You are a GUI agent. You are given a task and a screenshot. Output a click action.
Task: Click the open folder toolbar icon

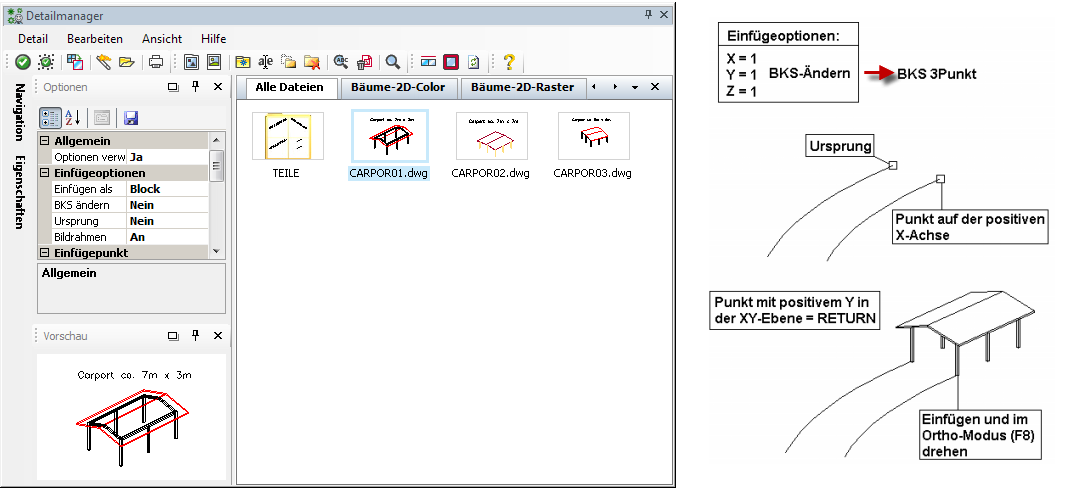126,62
